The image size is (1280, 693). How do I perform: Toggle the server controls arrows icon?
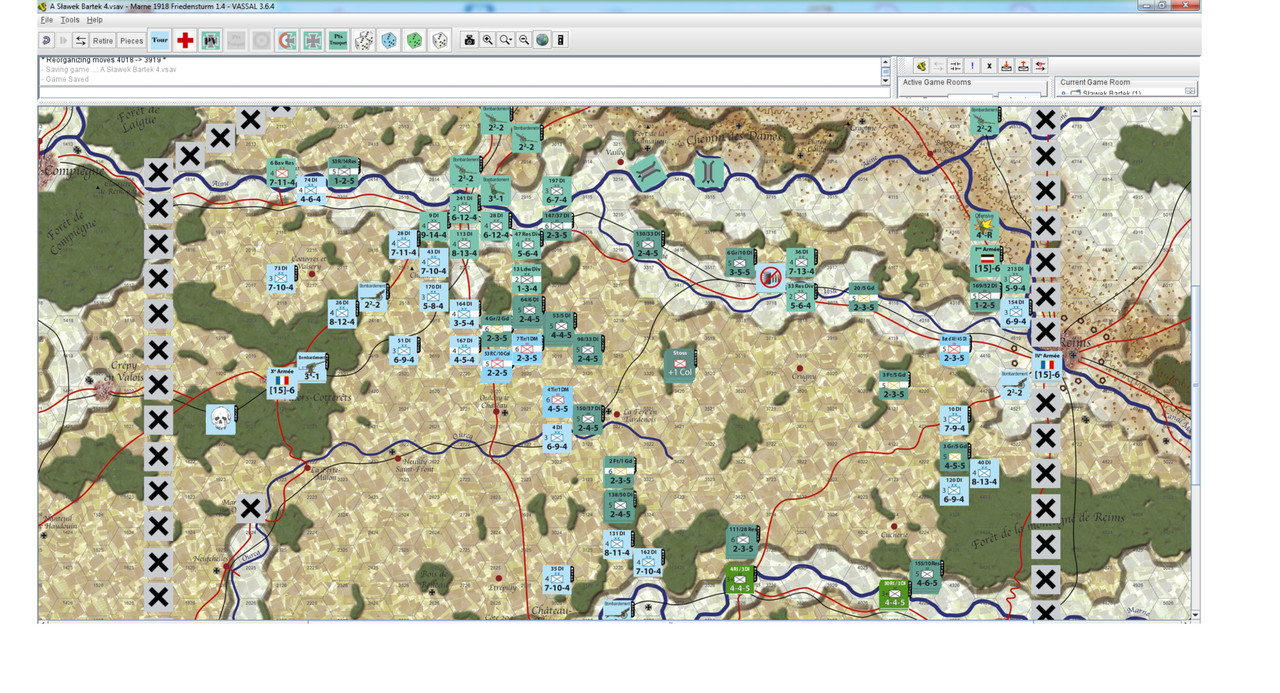(x=81, y=41)
